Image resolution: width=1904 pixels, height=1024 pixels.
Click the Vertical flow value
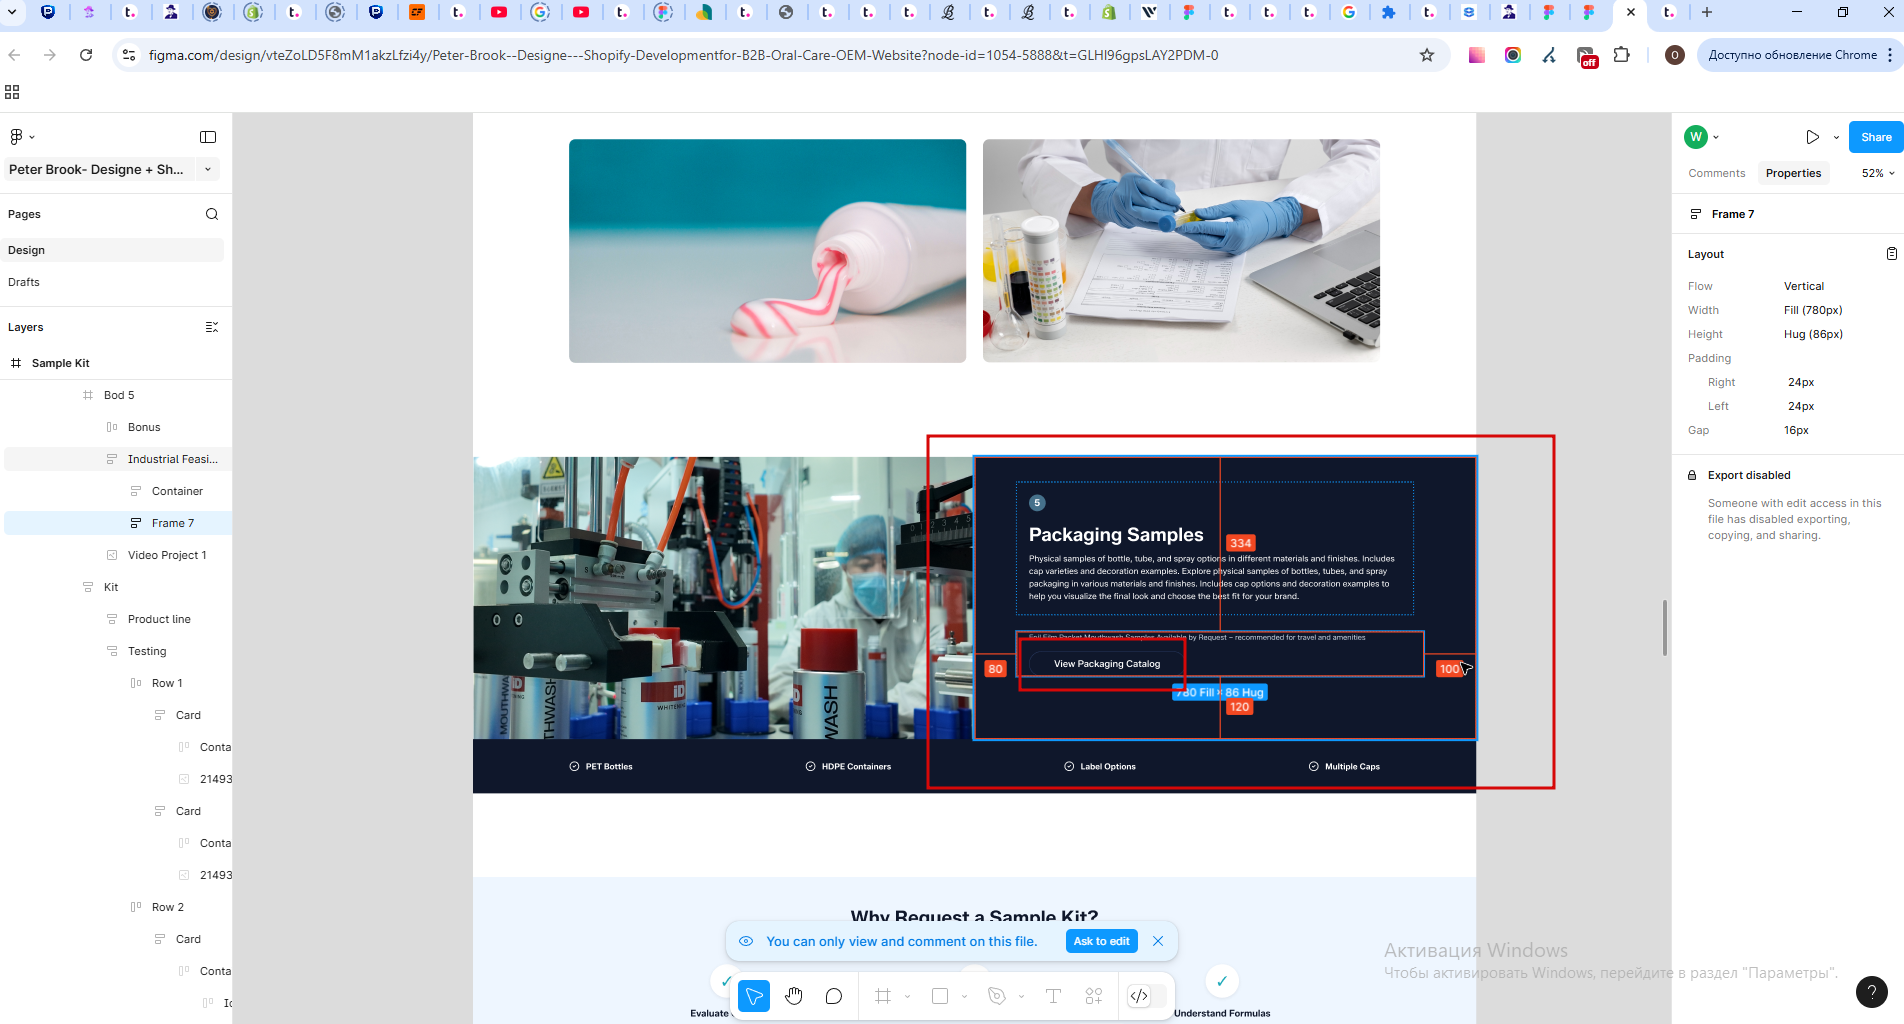(1803, 286)
